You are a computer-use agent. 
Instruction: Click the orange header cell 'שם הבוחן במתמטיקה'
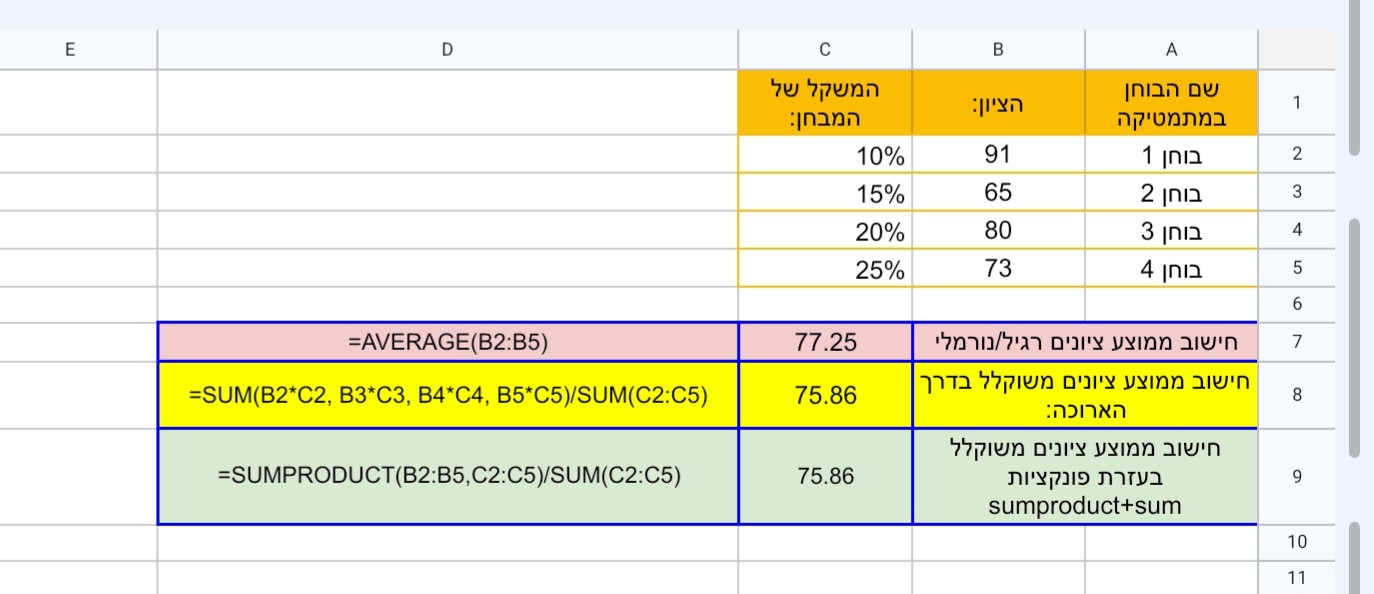1170,102
